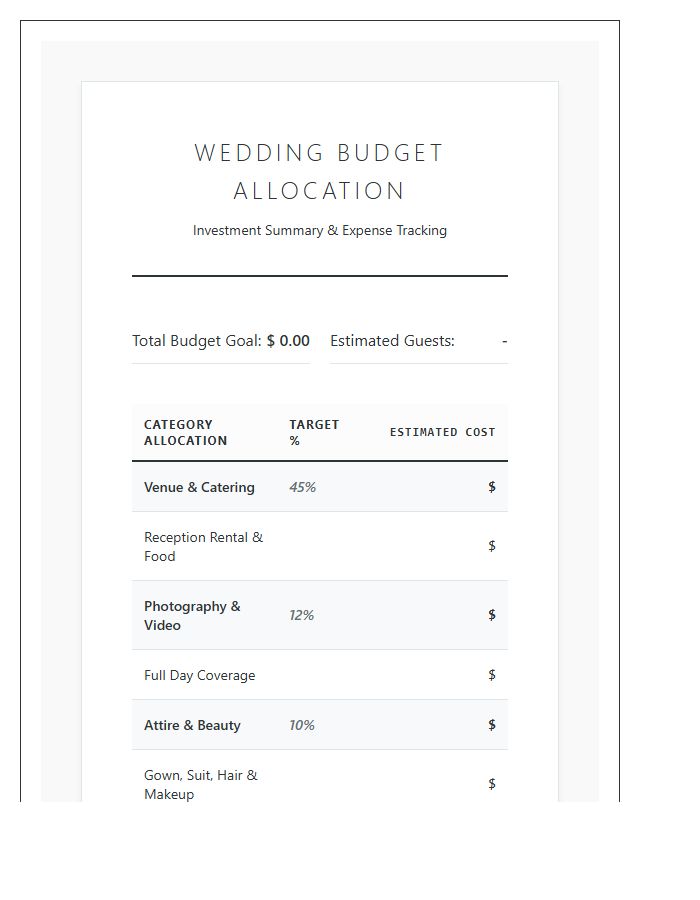
Task: Click the Attire & Beauty cost cell
Action: pos(492,724)
